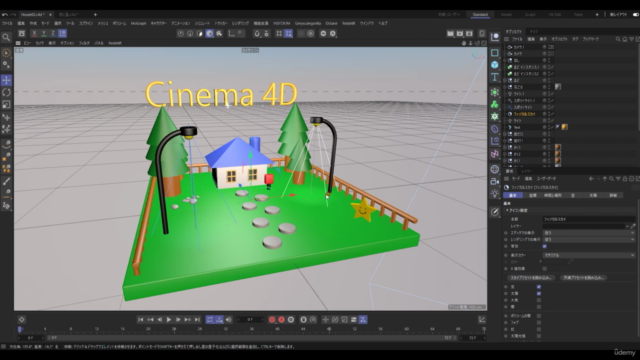Click the camera object icon in palette
Viewport: 640px width, 360px height.
(495, 181)
